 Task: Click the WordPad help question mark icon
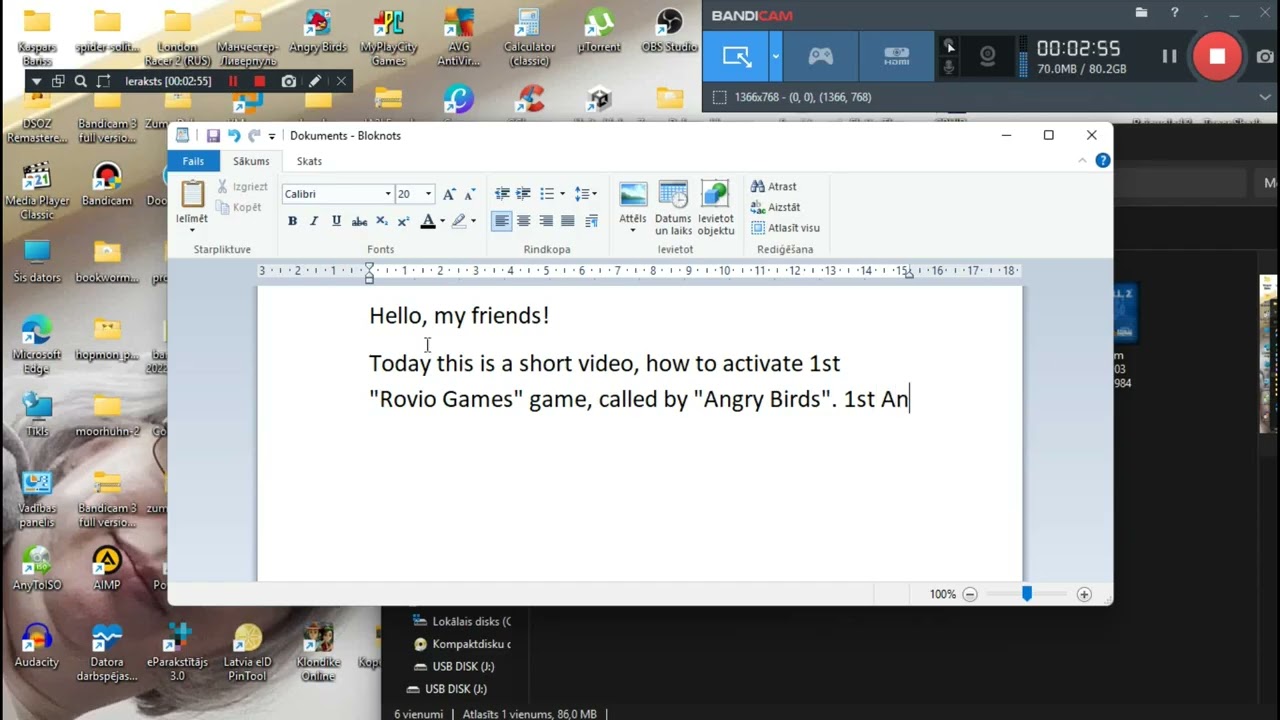click(1102, 160)
